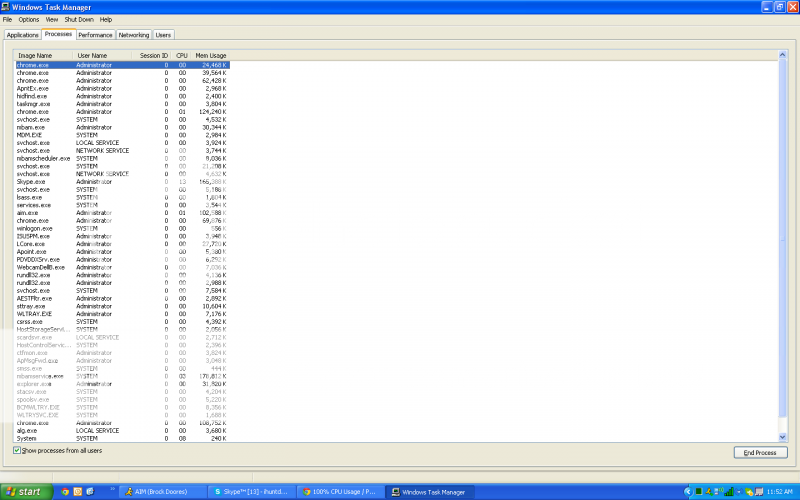The height and width of the screenshot is (500, 800).
Task: Switch to the Skype taskbar window
Action: (252, 492)
